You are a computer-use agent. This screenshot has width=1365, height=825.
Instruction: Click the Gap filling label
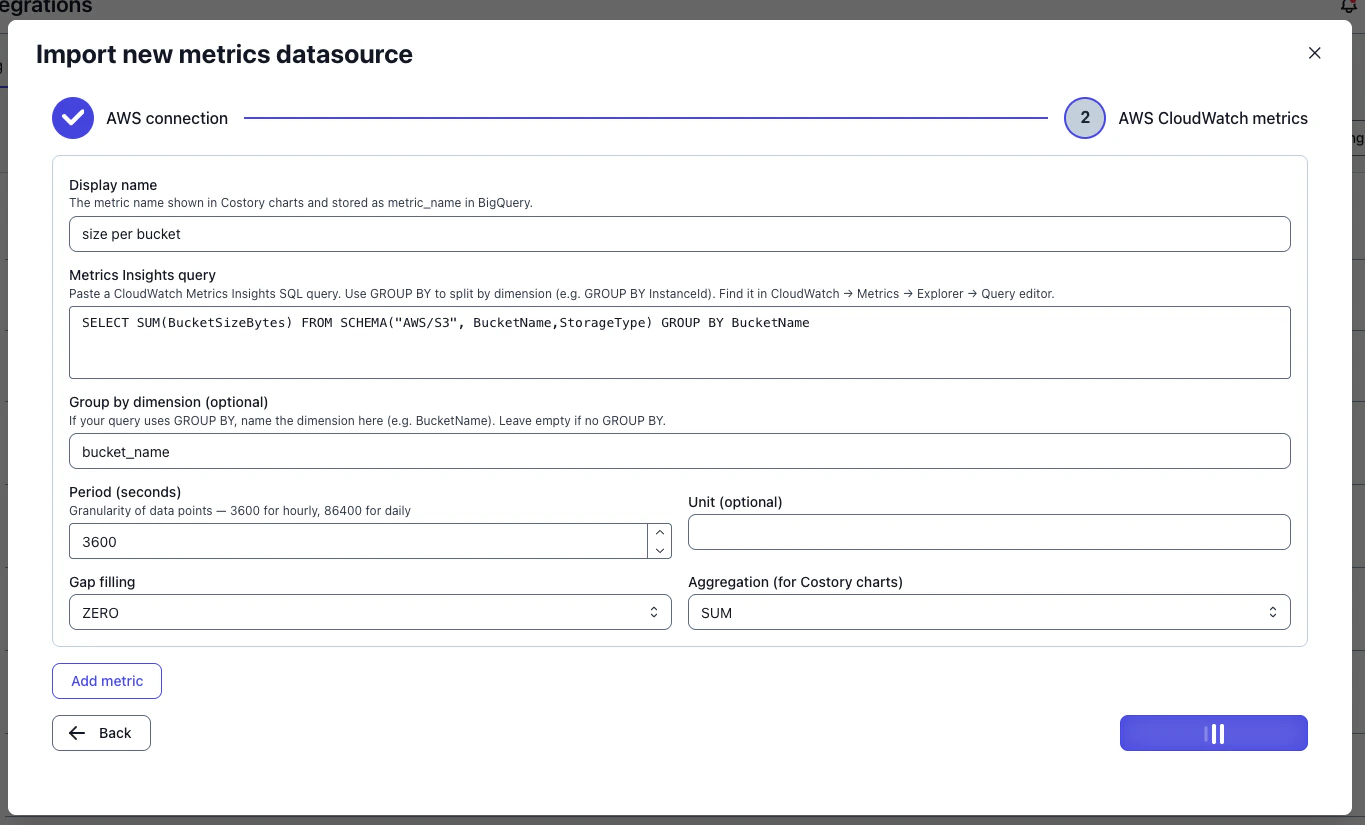tap(102, 582)
